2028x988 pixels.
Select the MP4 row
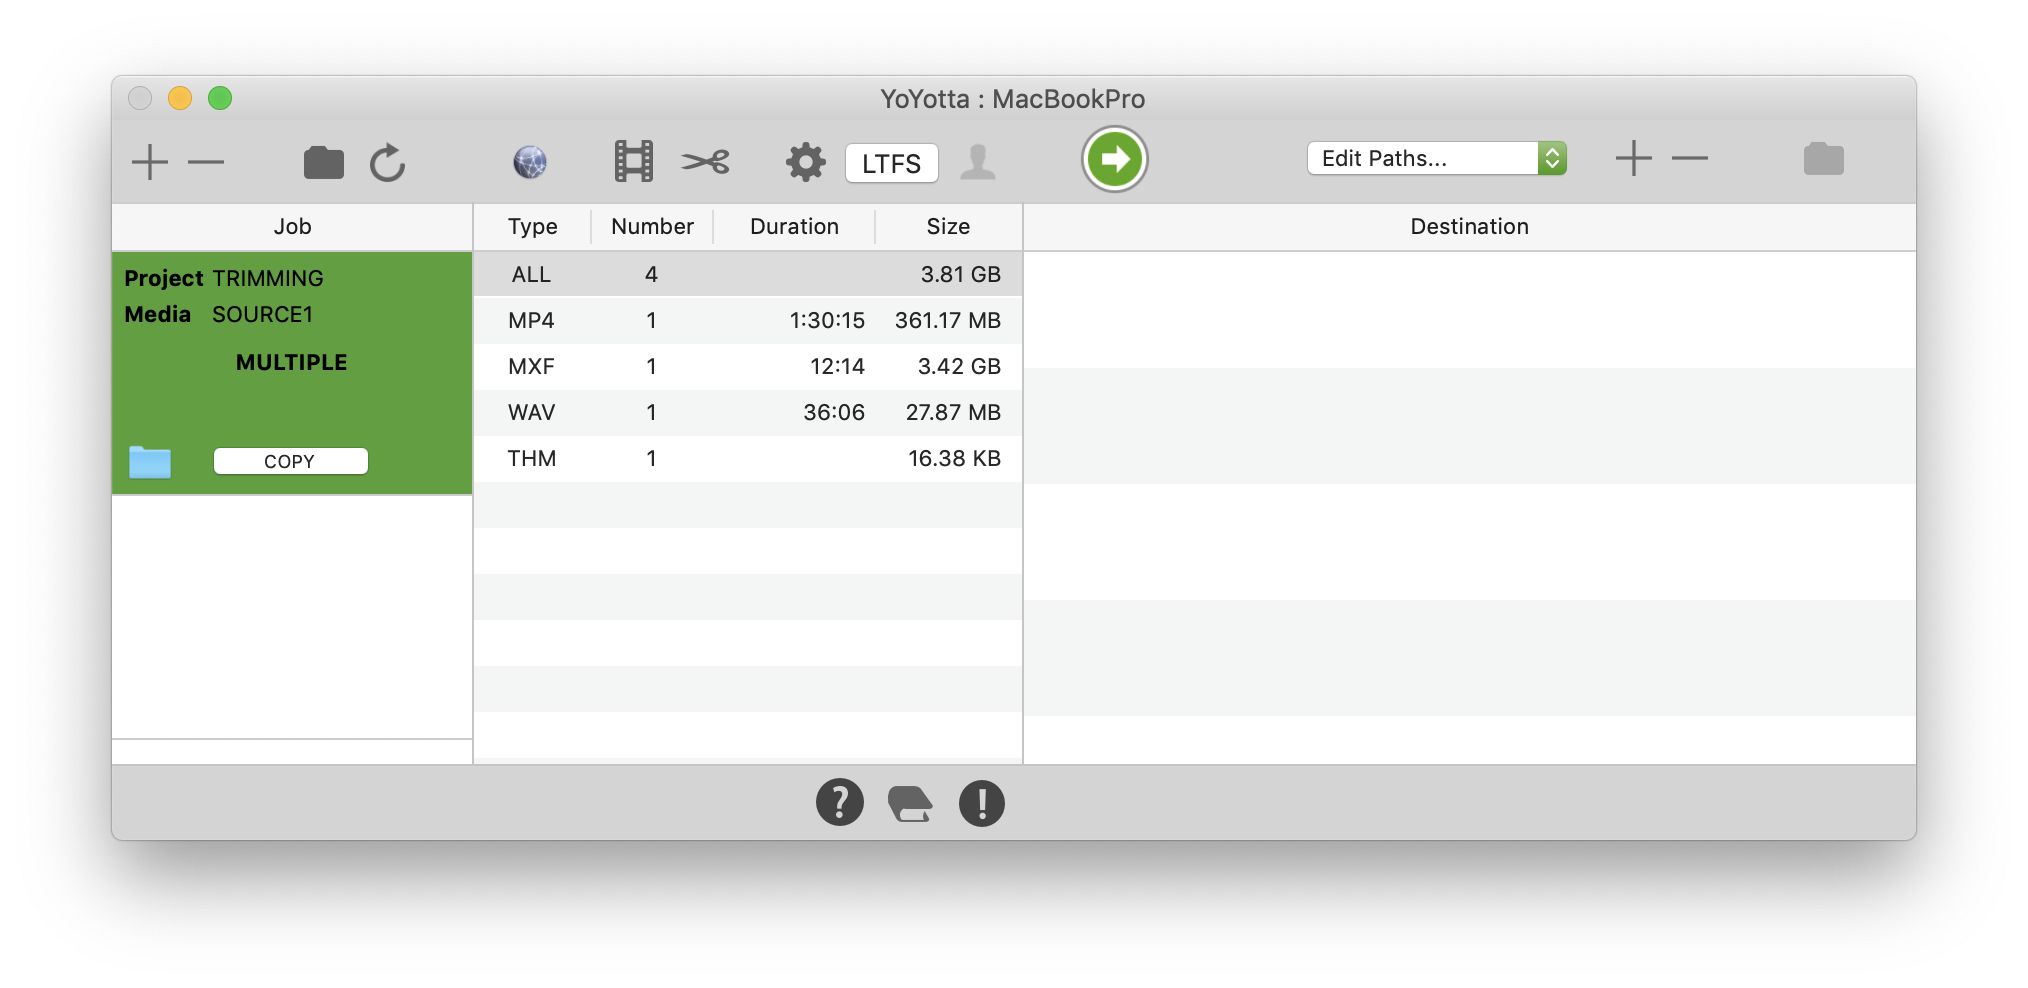click(748, 321)
